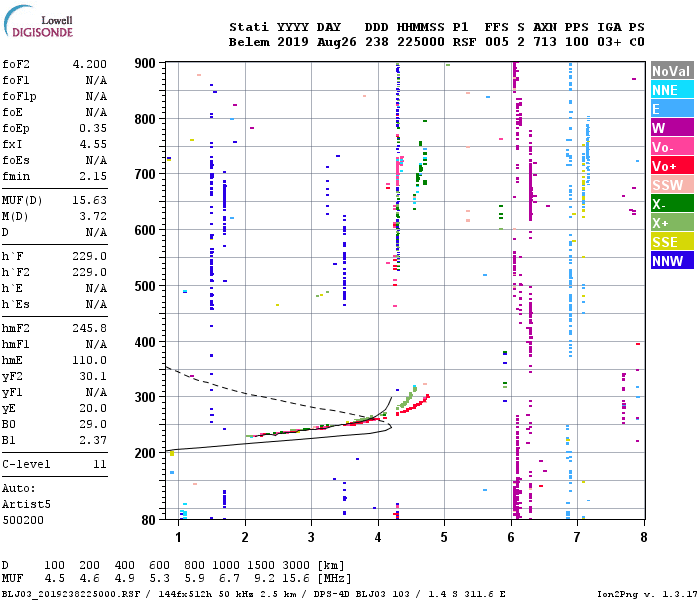
Task: Select the NoVal legend swatch
Action: point(672,71)
